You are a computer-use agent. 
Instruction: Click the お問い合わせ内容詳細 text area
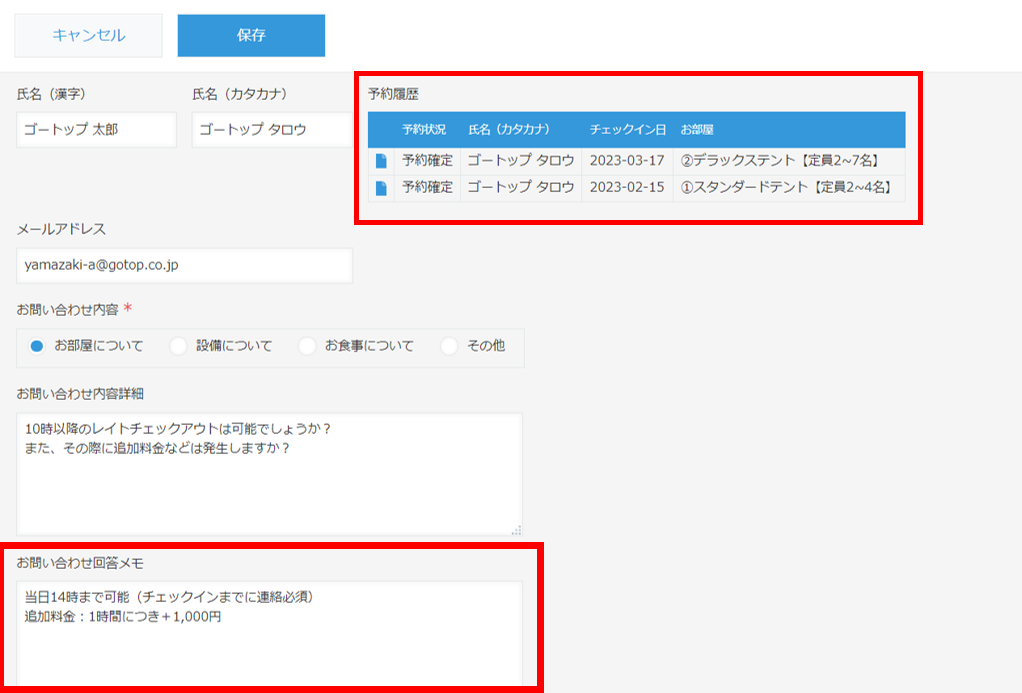pyautogui.click(x=269, y=474)
